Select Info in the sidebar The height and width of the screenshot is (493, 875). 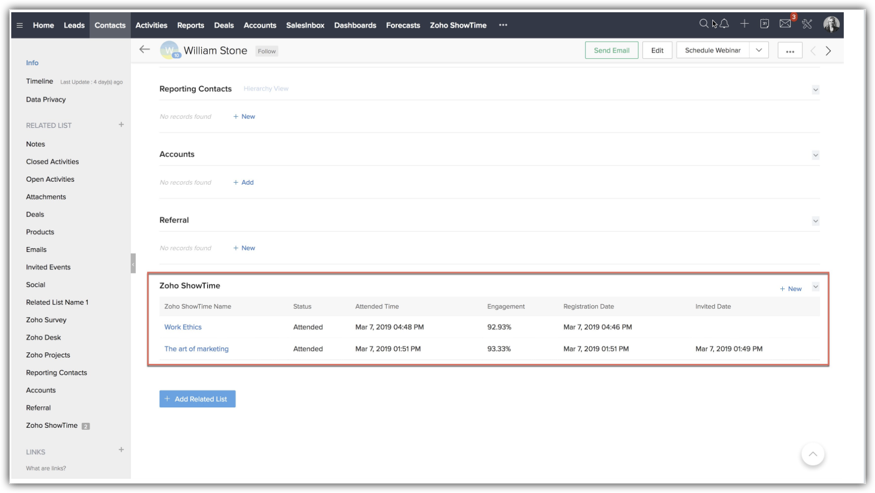tap(32, 63)
